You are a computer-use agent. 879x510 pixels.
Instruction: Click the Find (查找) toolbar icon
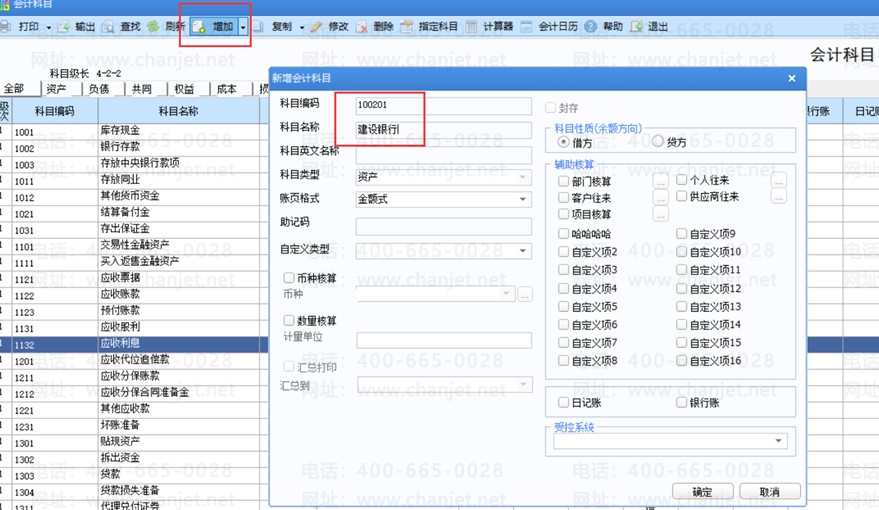point(108,26)
